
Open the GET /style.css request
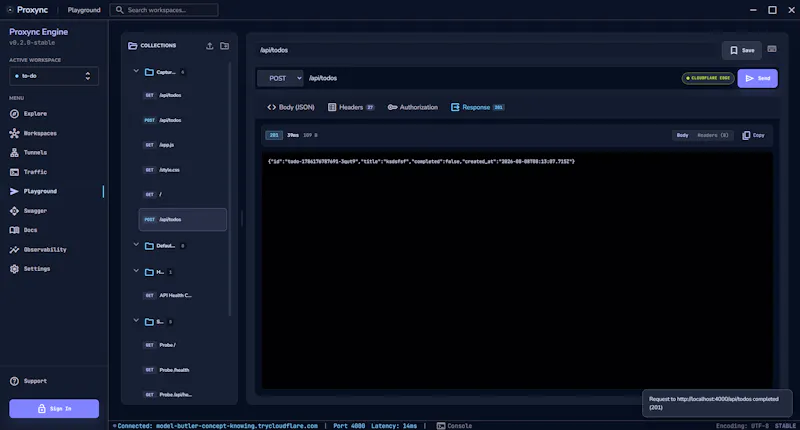pyautogui.click(x=183, y=170)
